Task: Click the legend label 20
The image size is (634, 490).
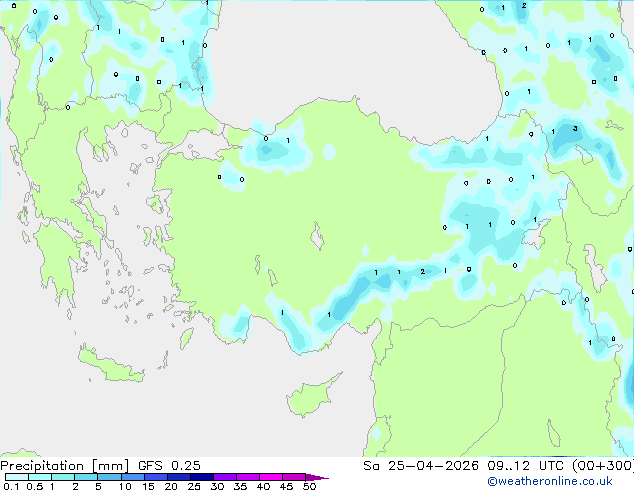Action: pyautogui.click(x=171, y=486)
